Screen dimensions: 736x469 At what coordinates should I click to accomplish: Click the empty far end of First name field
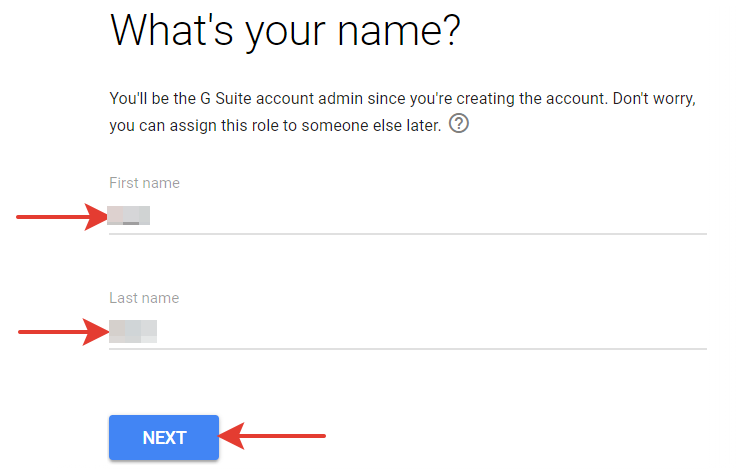tap(657, 215)
